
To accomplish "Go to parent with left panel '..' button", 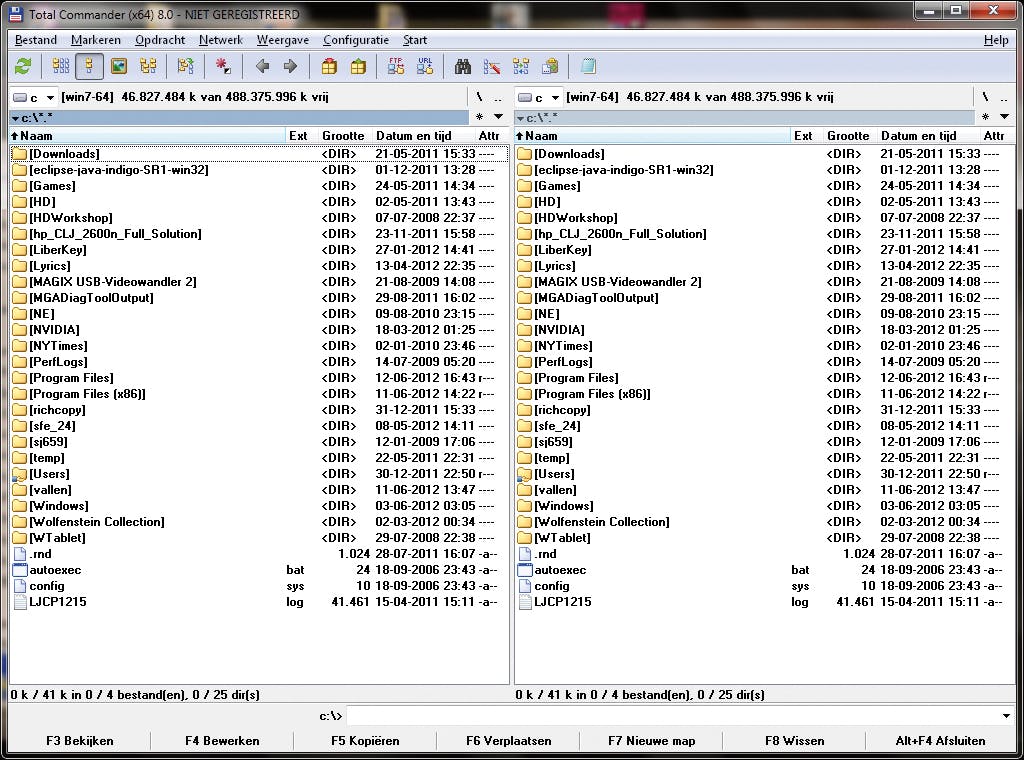I will click(498, 97).
